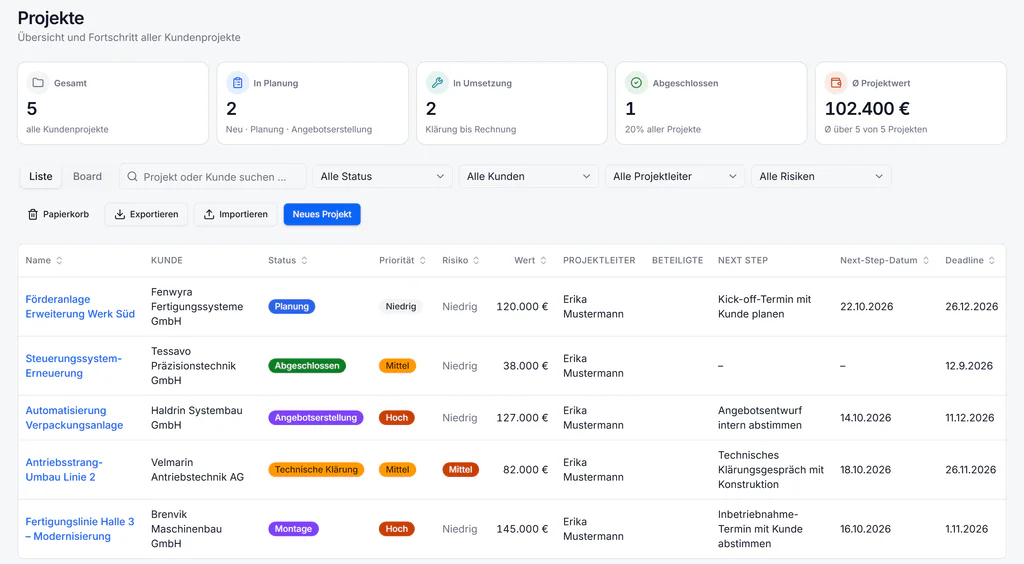Open project Steuerungssystem-Erneuerung
The width and height of the screenshot is (1024, 564).
tap(73, 366)
